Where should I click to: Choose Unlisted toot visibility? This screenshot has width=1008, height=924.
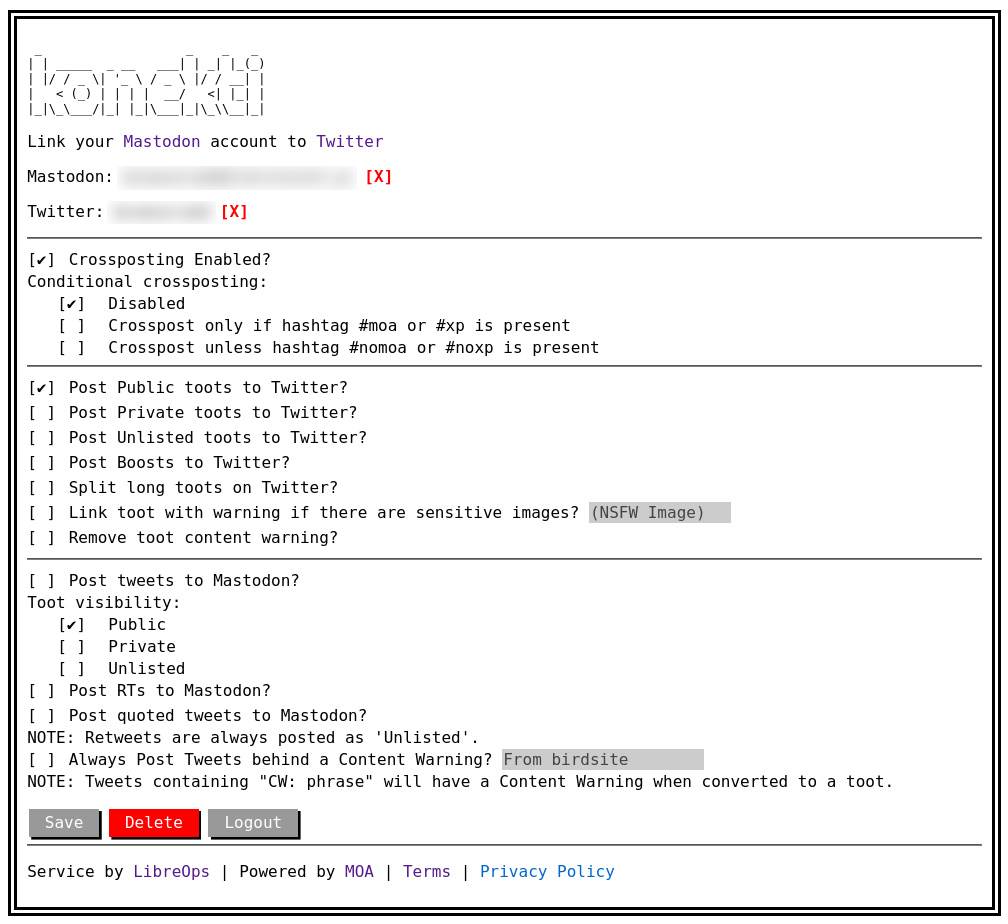coord(72,669)
